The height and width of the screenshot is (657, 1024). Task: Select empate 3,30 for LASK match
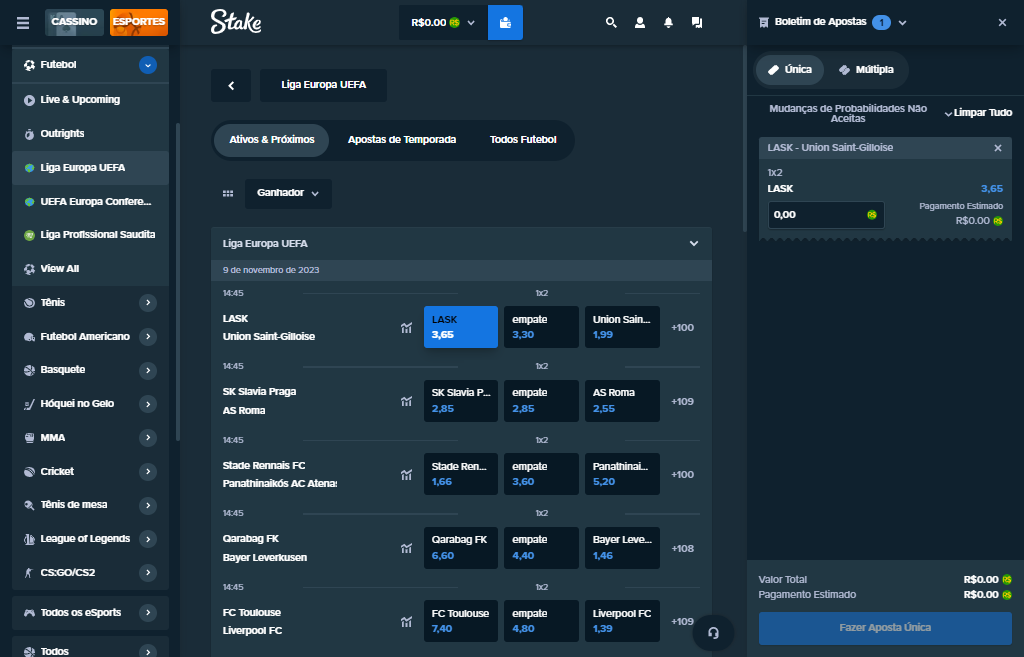541,327
